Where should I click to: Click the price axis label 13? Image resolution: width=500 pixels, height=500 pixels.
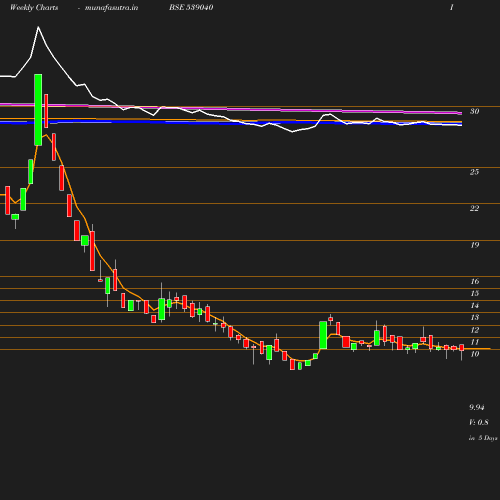click(x=475, y=317)
